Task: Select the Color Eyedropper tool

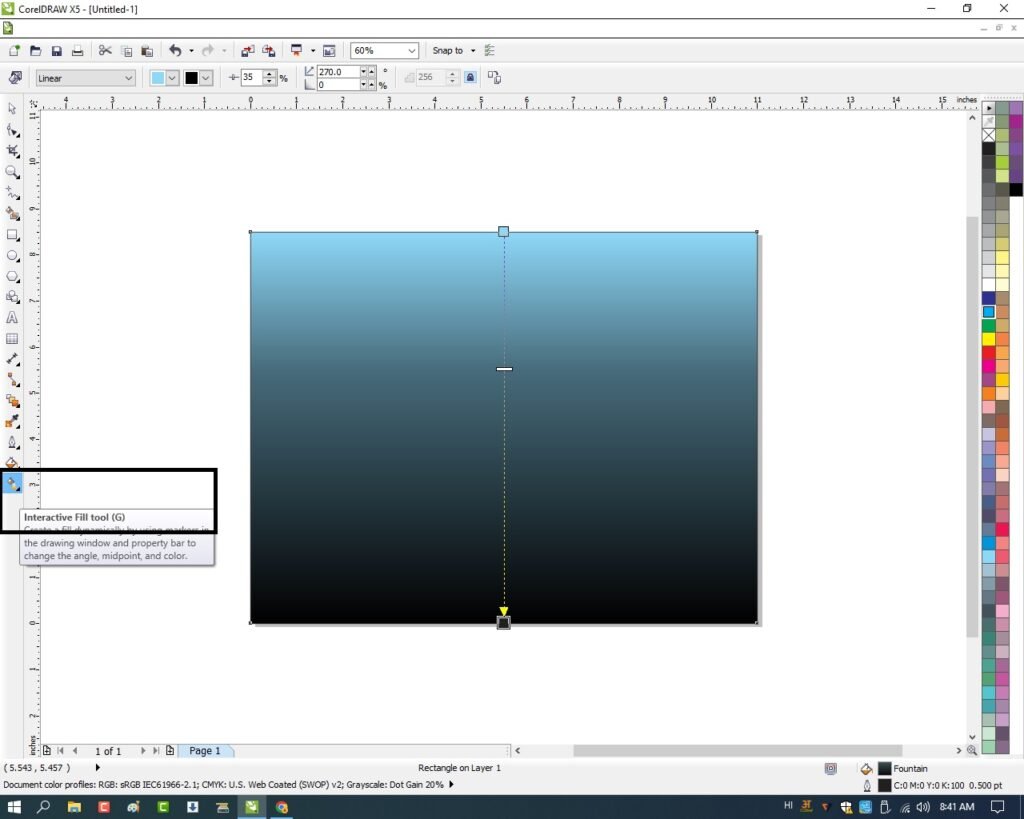Action: [x=12, y=422]
